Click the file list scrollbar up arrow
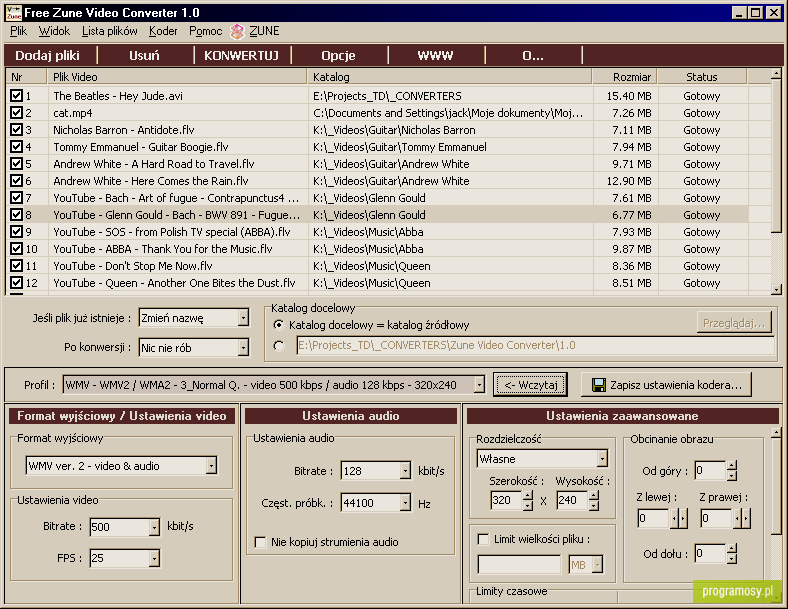Screen dimensions: 788x609 (776, 74)
